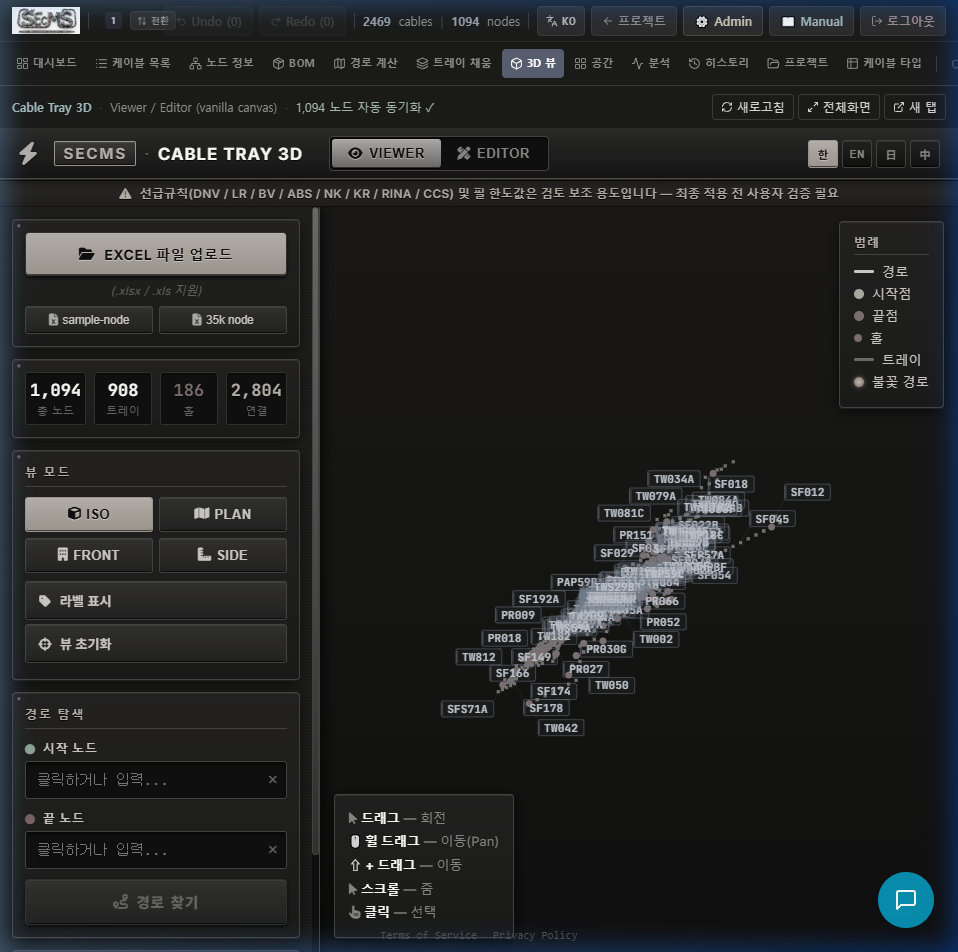Image resolution: width=958 pixels, height=952 pixels.
Task: Click the SEcMS logo
Action: (x=46, y=21)
